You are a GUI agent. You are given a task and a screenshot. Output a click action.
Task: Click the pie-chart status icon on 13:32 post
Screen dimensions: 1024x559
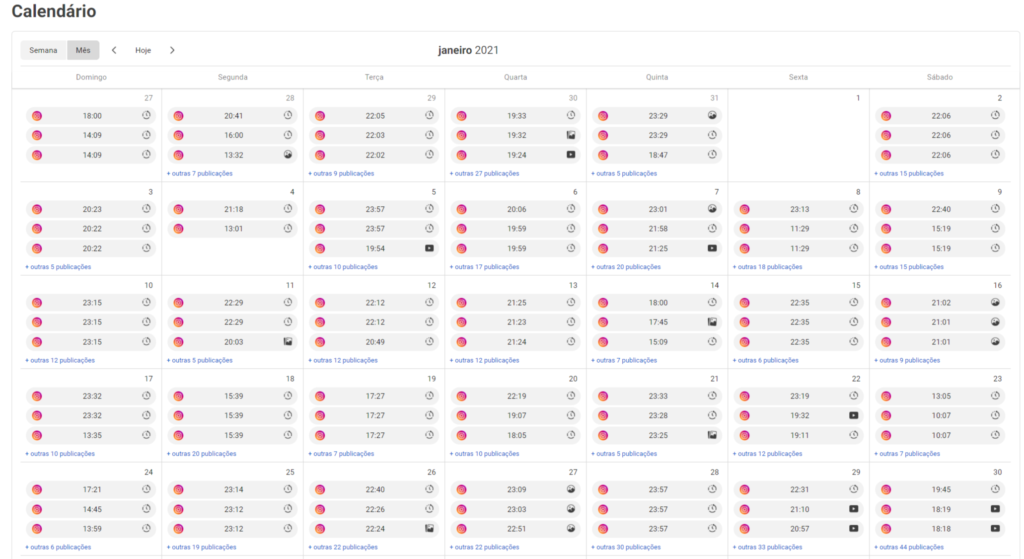288,155
